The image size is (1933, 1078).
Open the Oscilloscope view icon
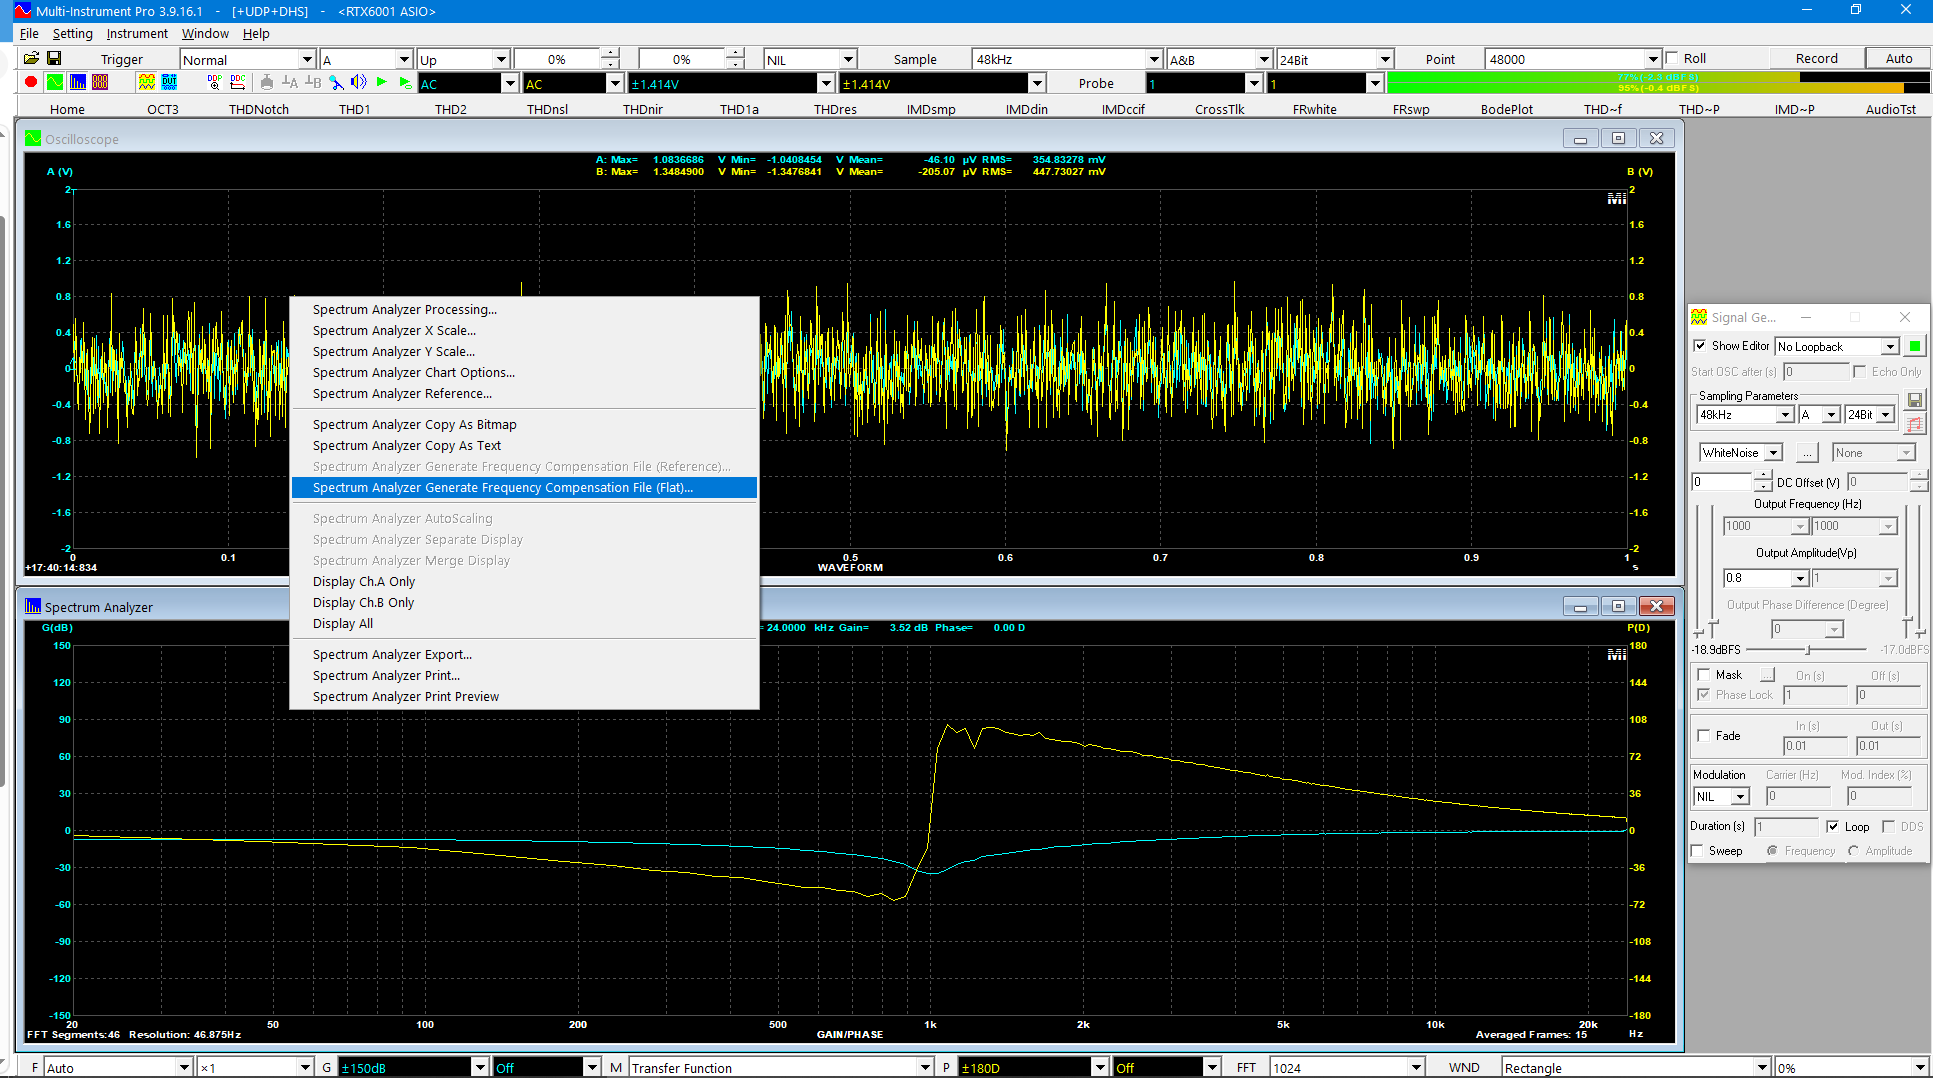(x=55, y=83)
